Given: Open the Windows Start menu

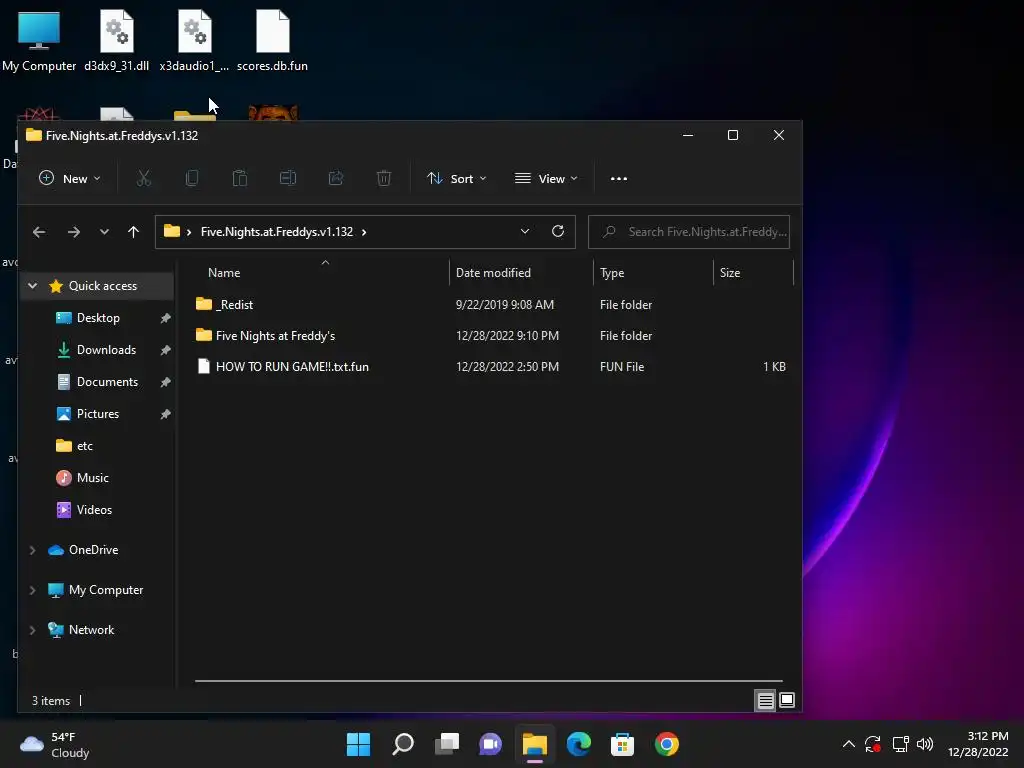Looking at the screenshot, I should [358, 744].
